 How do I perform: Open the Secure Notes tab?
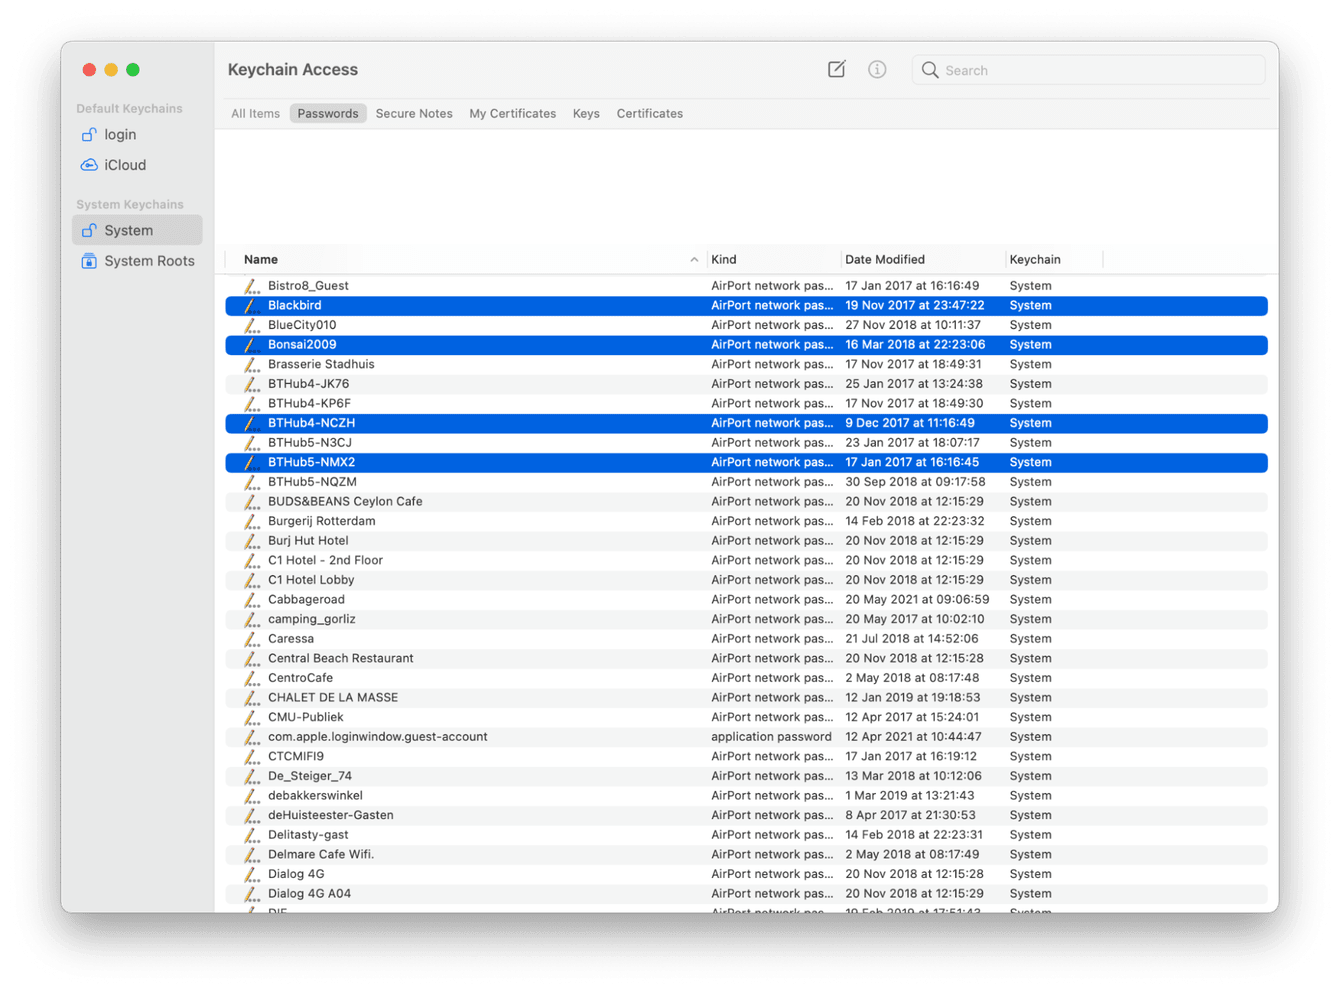pos(414,113)
